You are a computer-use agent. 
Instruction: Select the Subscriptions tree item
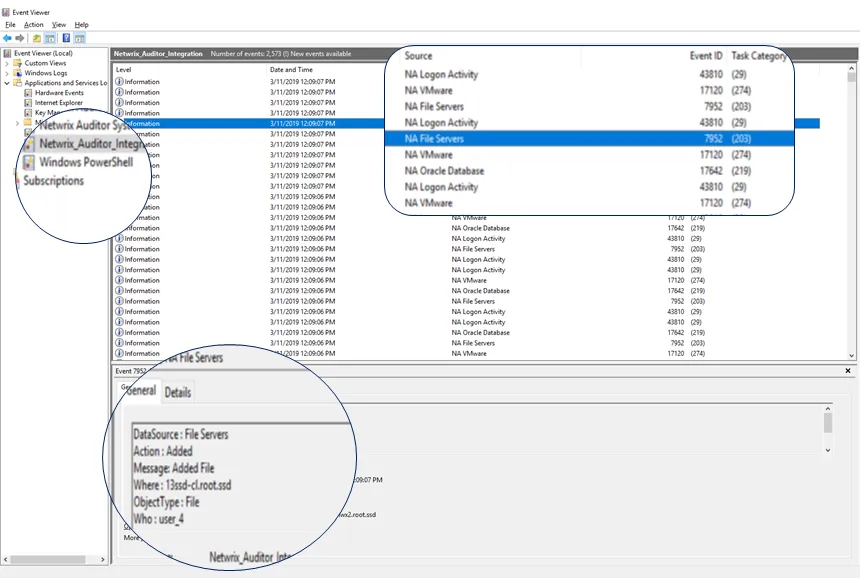click(53, 180)
